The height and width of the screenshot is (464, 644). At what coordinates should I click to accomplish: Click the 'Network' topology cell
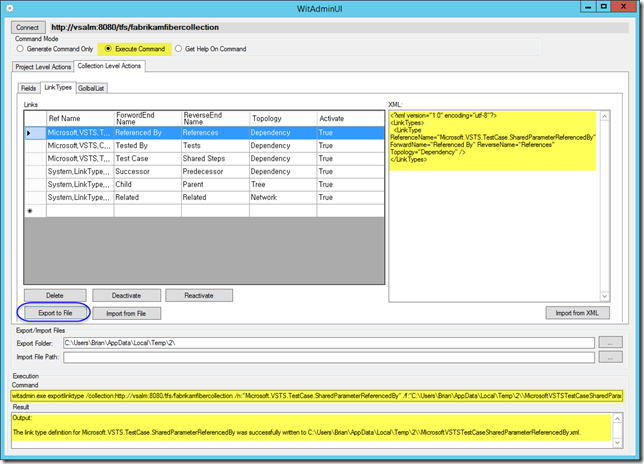[x=283, y=197]
